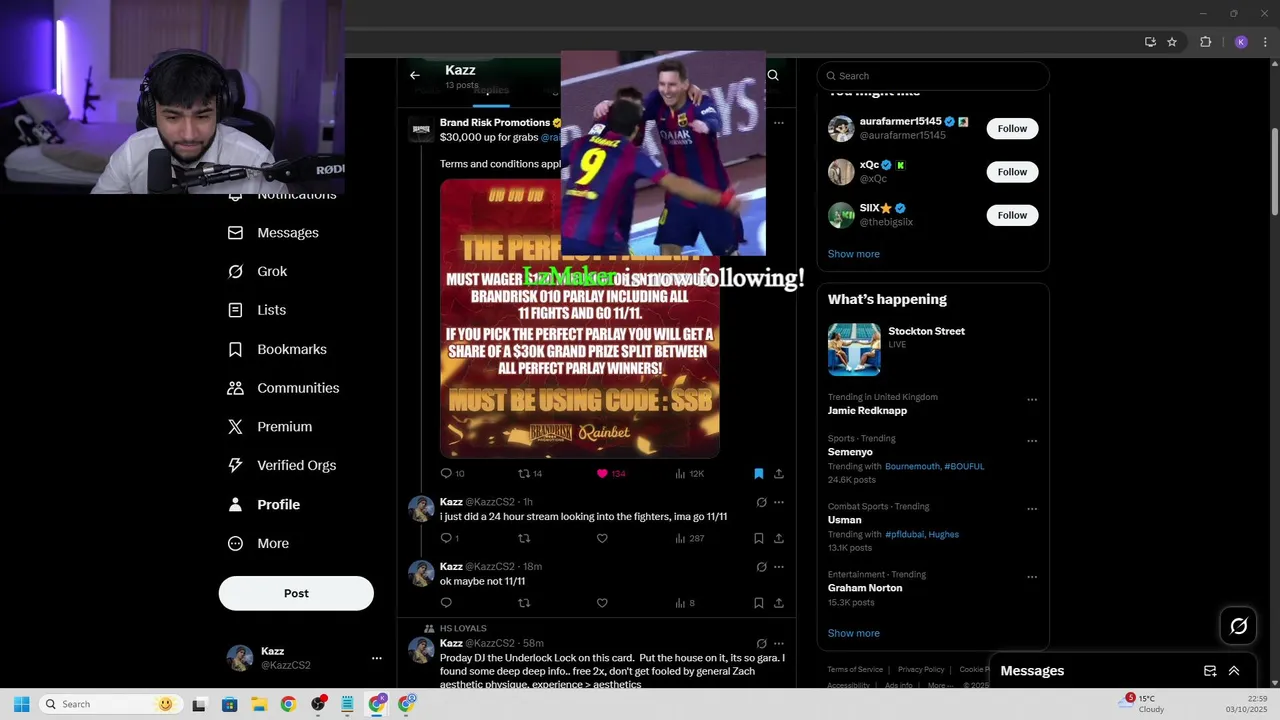Open Premium in the sidebar

coord(270,426)
